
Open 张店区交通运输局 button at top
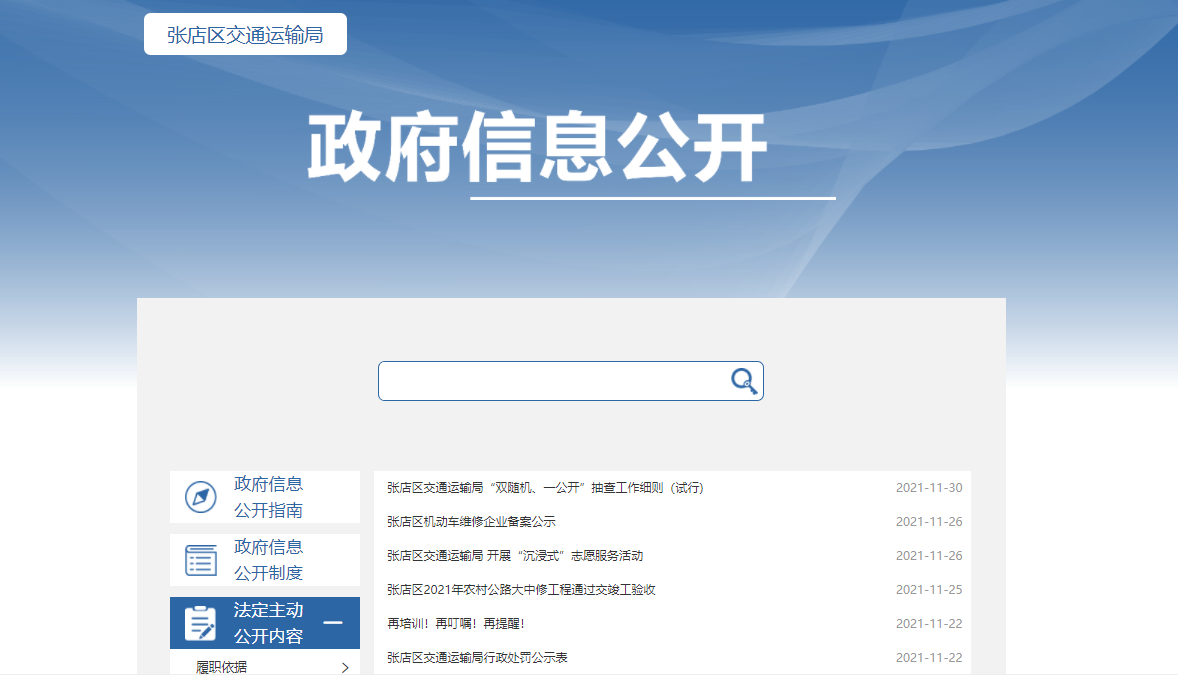point(245,35)
